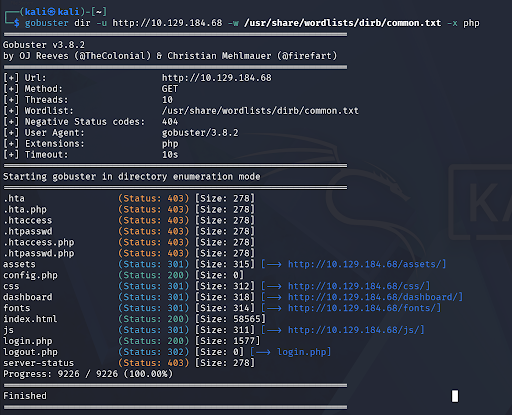The image size is (512, 415).
Task: Click the User Agent gobuster/3.8.2 value
Action: [200, 133]
